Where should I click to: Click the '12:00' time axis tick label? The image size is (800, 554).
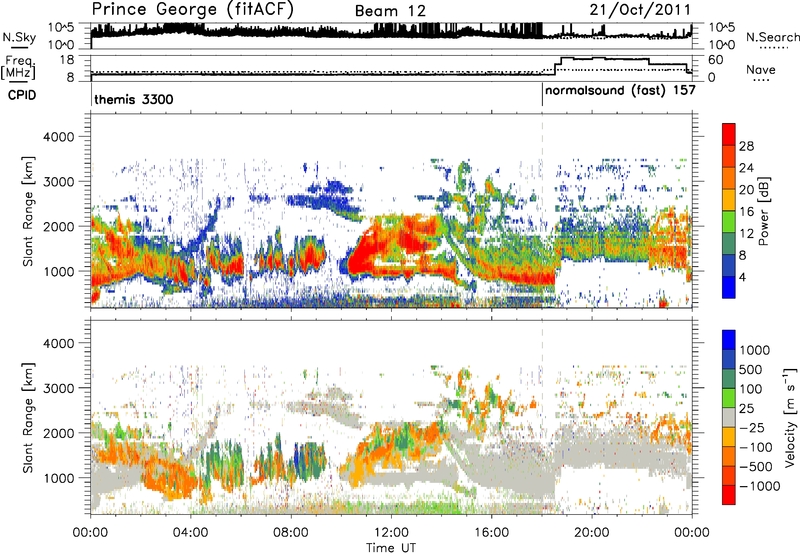391,533
